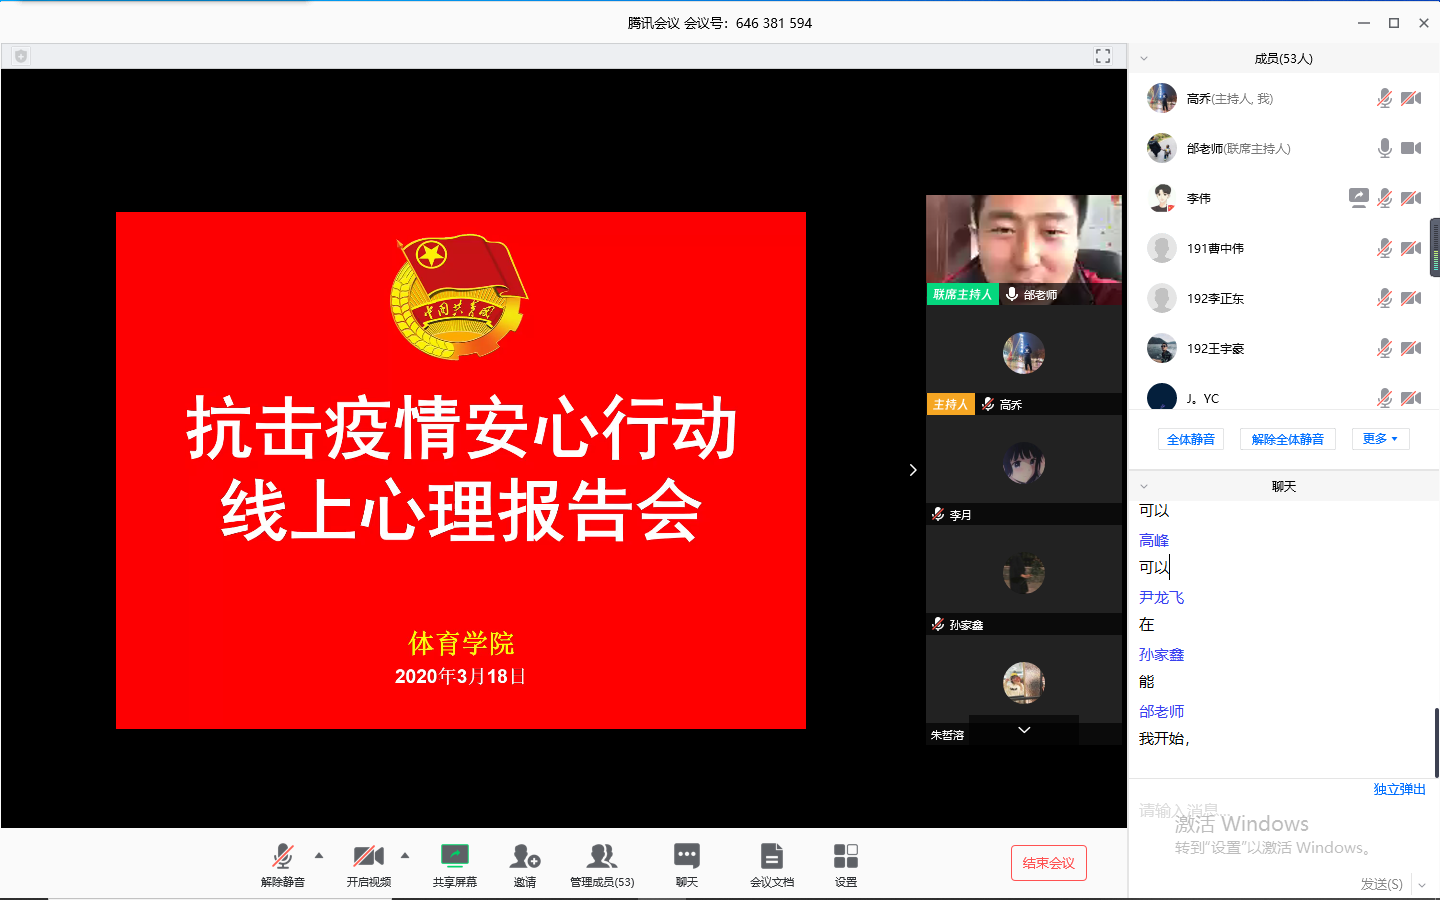Screen dimensions: 1440x900
Task: Open the 邀请 invite option
Action: point(525,865)
